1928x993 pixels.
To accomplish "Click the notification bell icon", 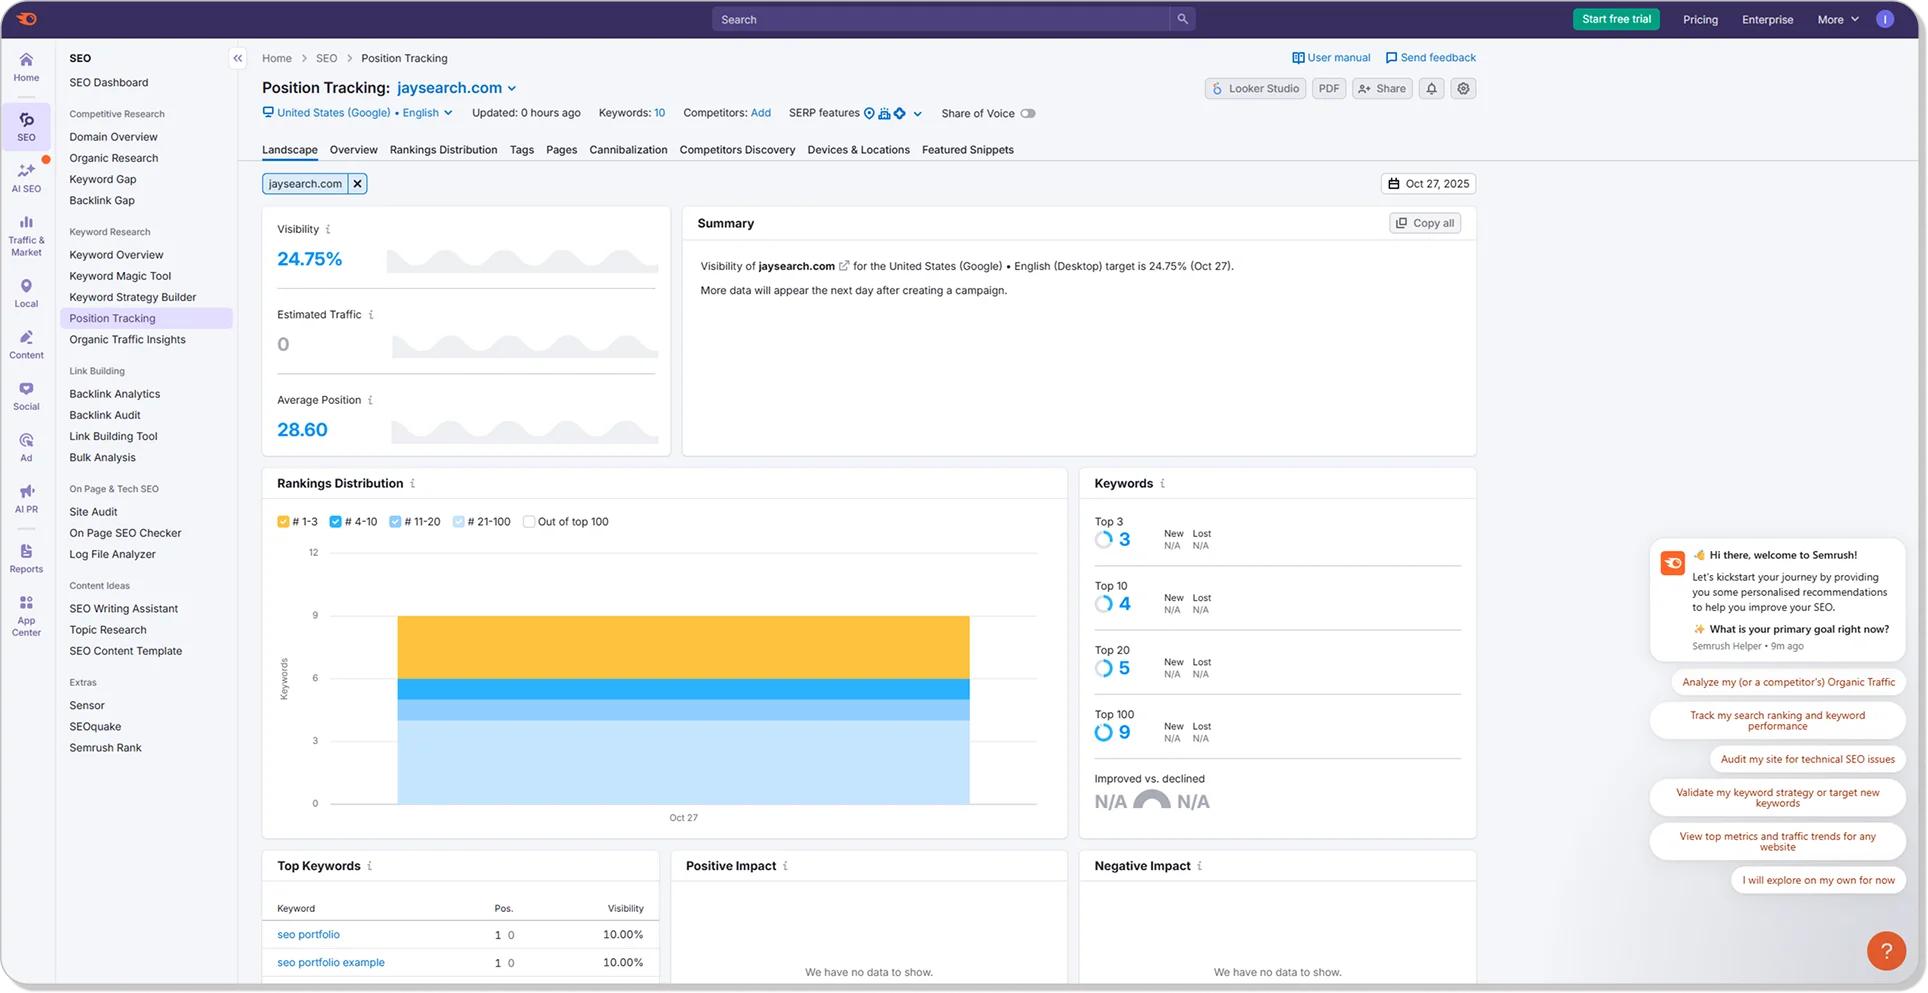I will [1431, 88].
